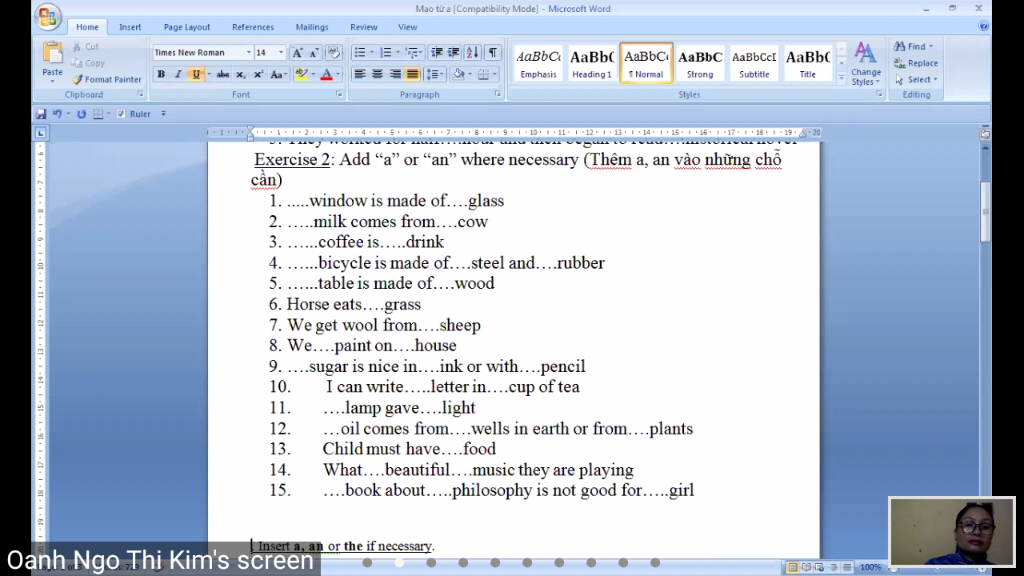Open the Change Styles menu

coord(866,63)
